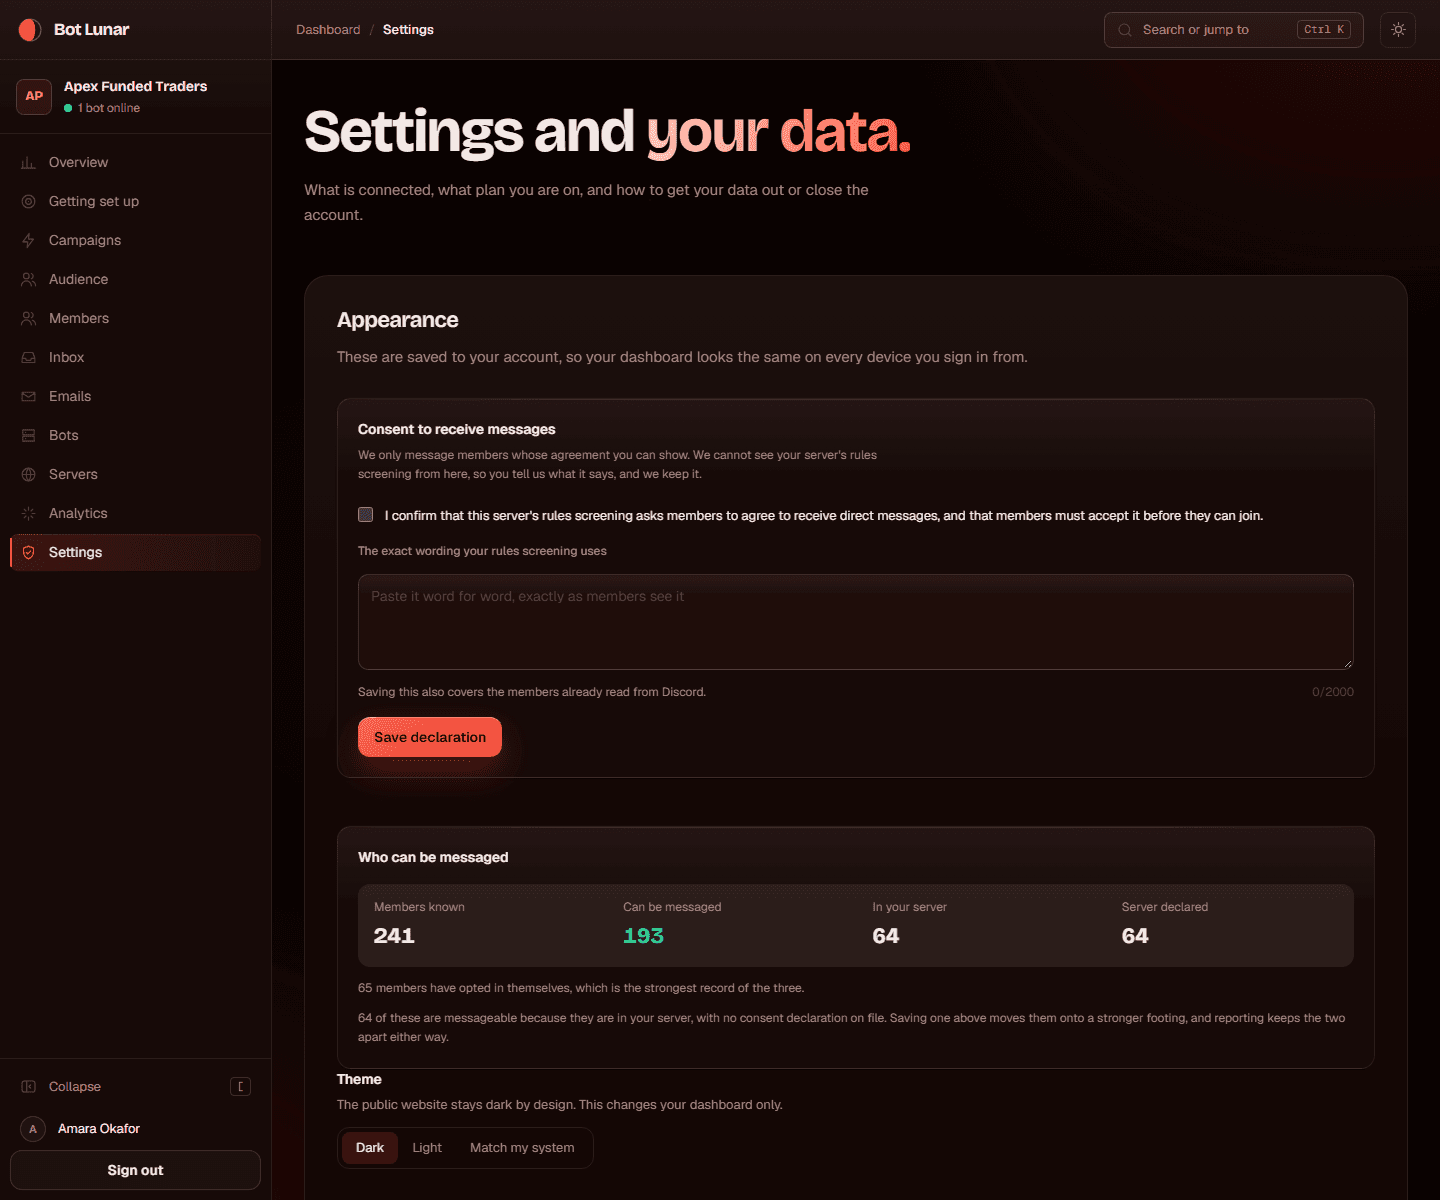Click the search magnifier icon
This screenshot has height=1200, width=1440.
click(x=1125, y=30)
